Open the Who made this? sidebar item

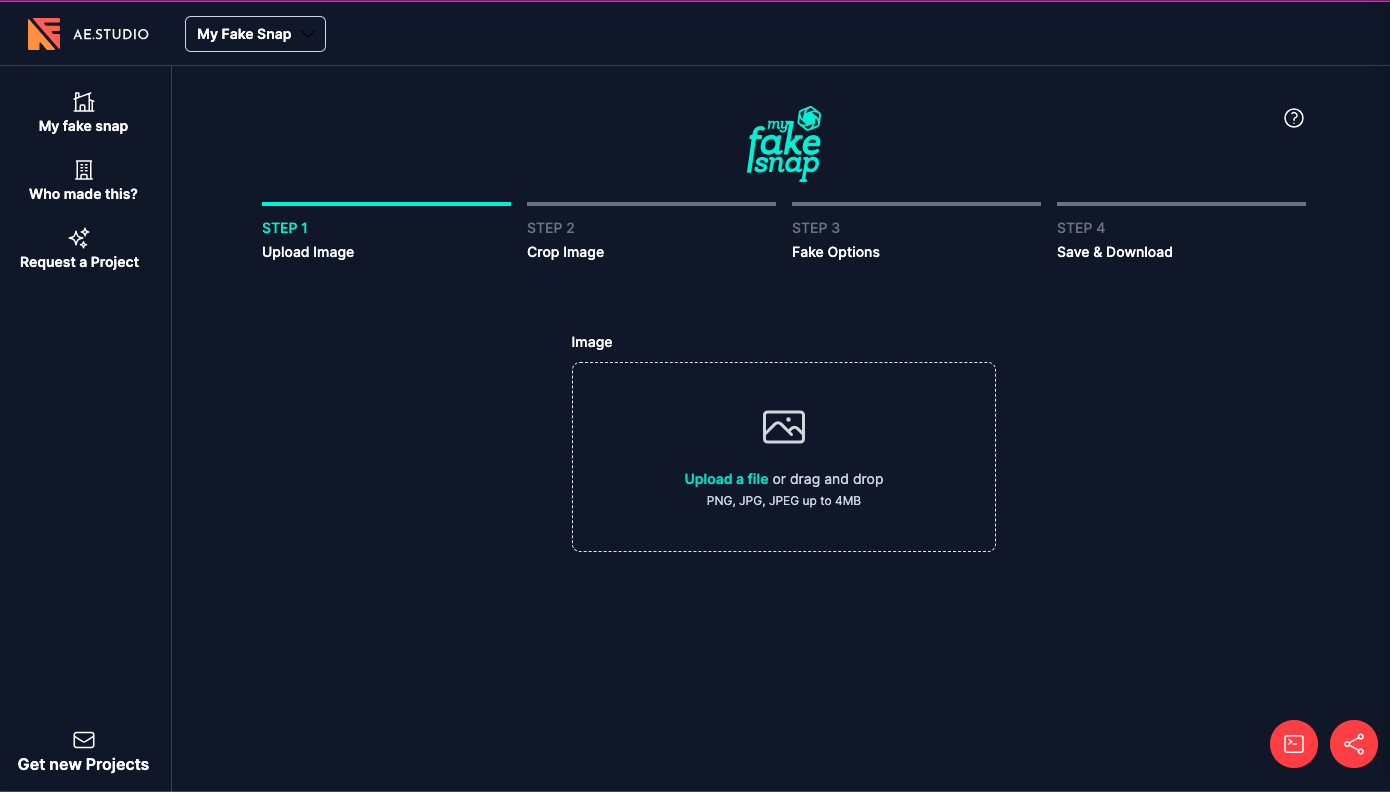click(84, 194)
